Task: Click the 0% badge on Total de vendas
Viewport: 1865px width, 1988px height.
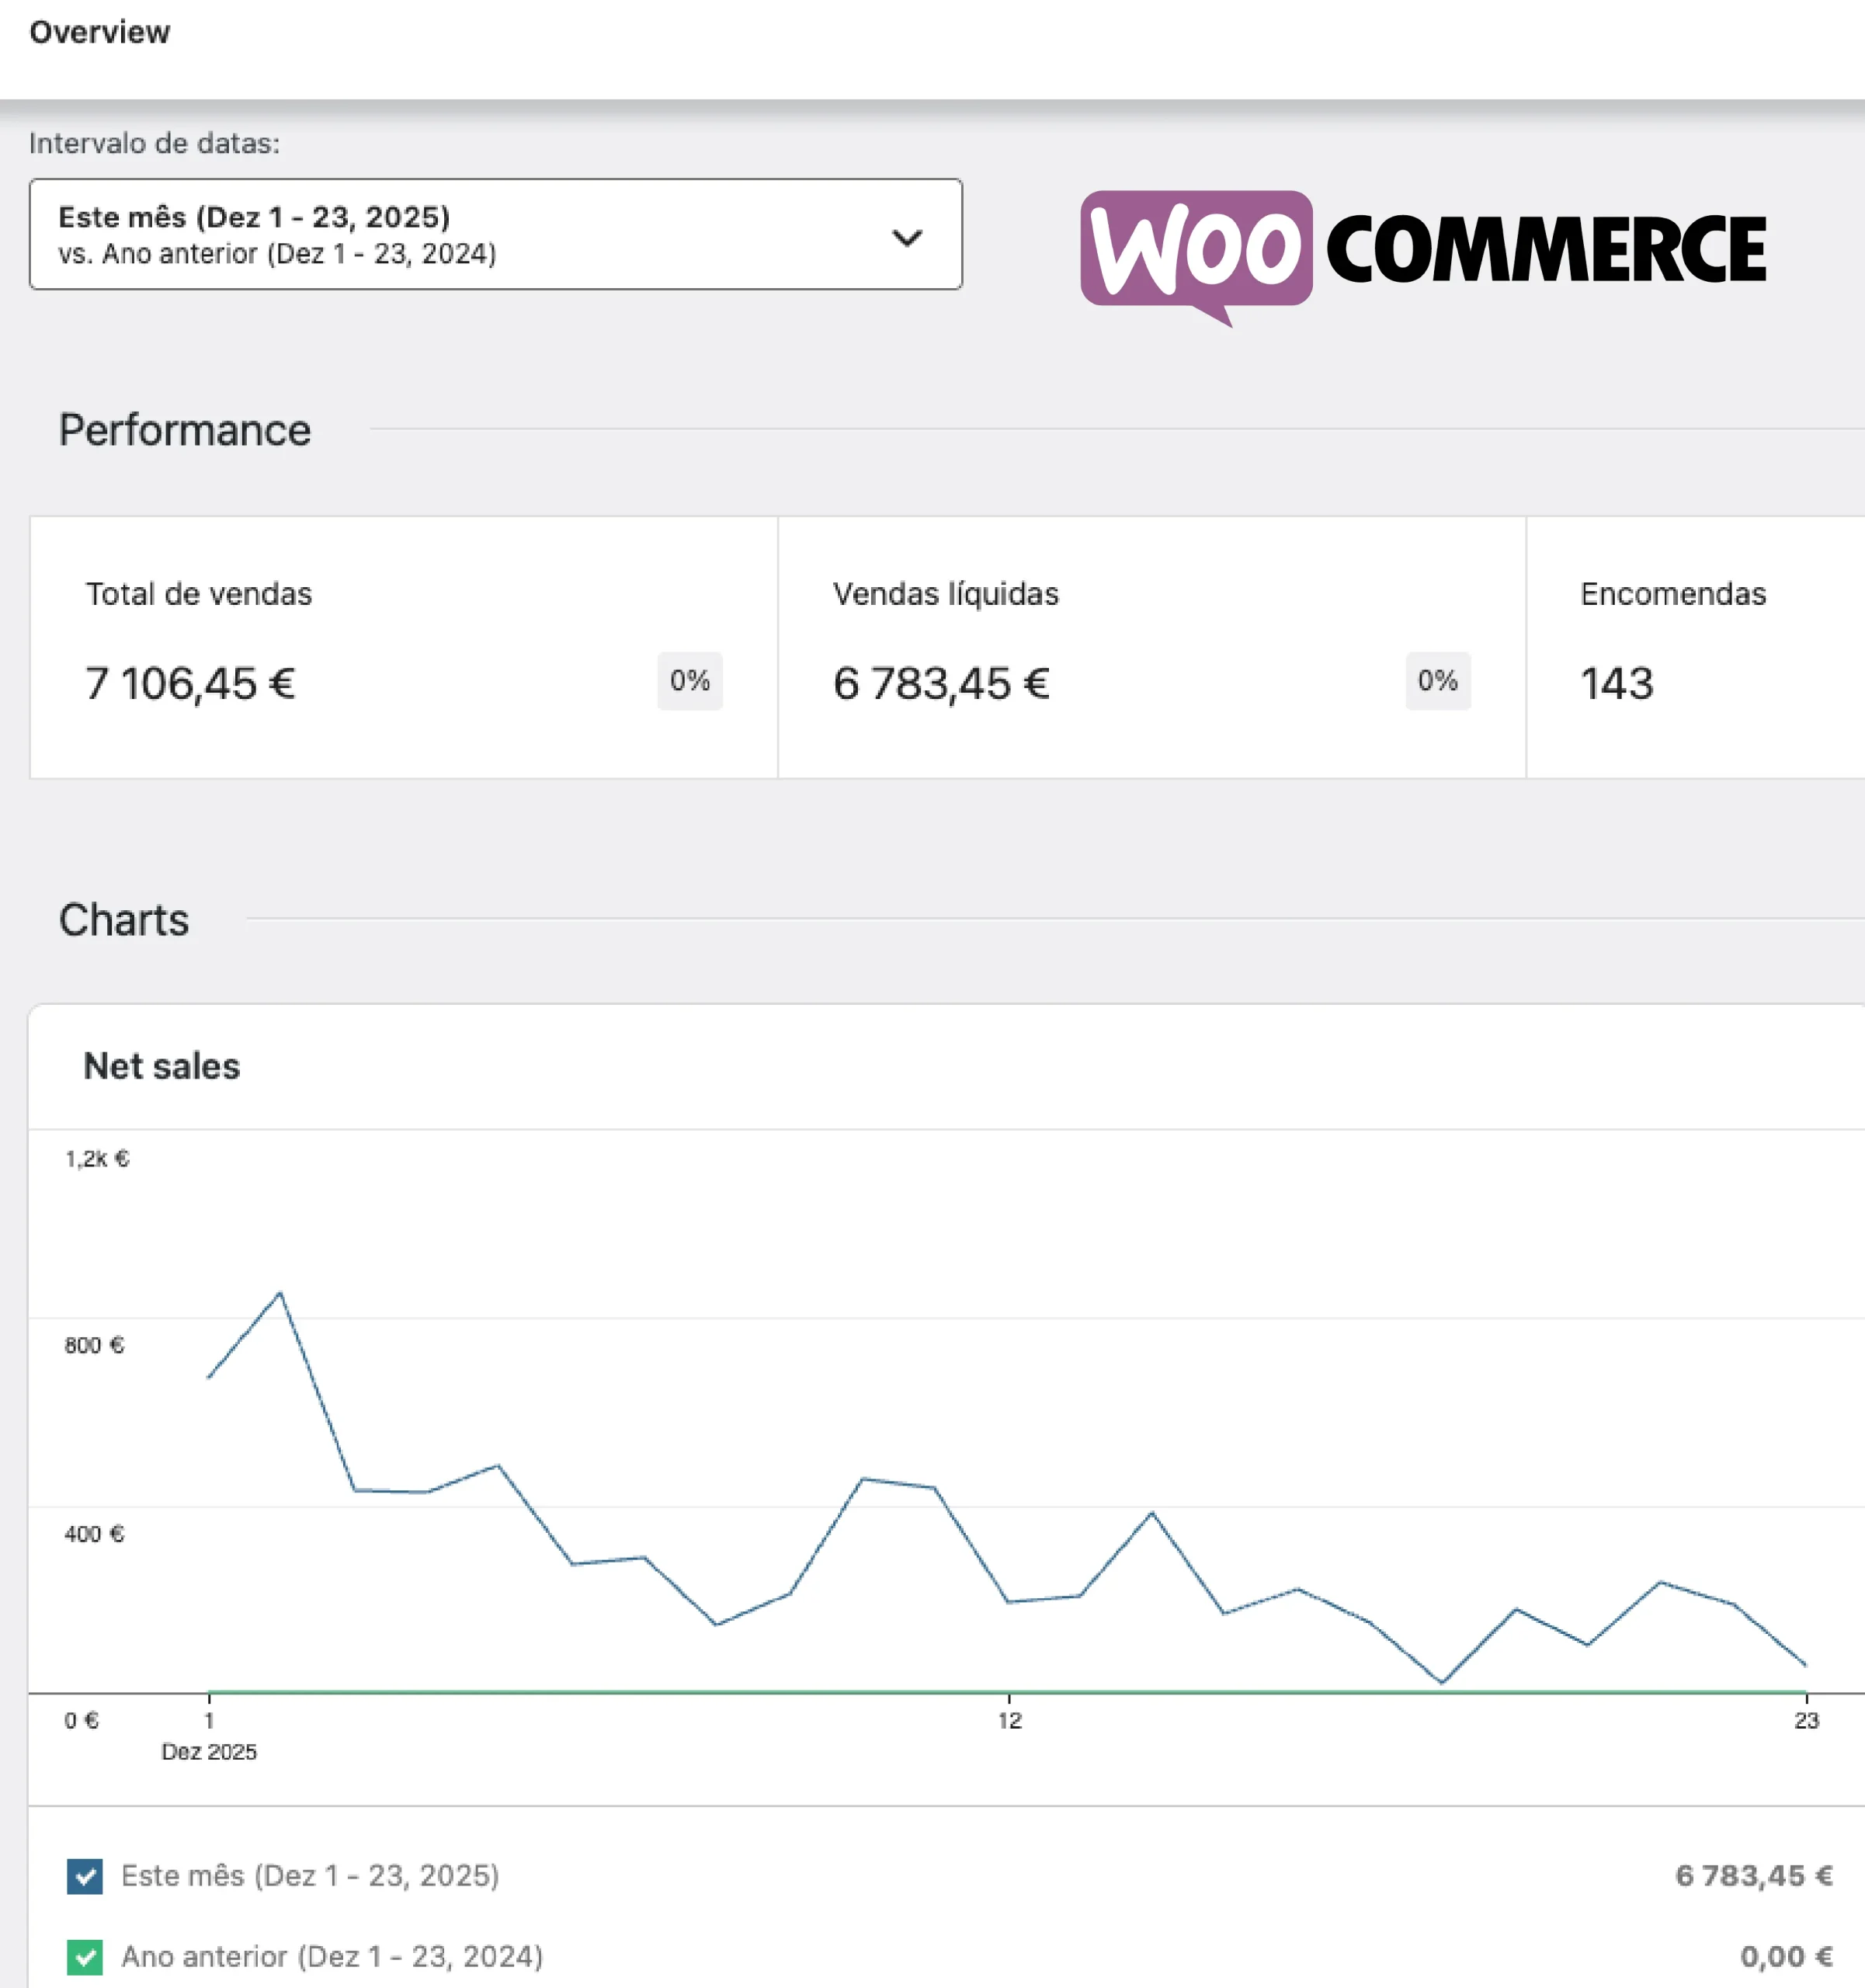Action: [689, 681]
